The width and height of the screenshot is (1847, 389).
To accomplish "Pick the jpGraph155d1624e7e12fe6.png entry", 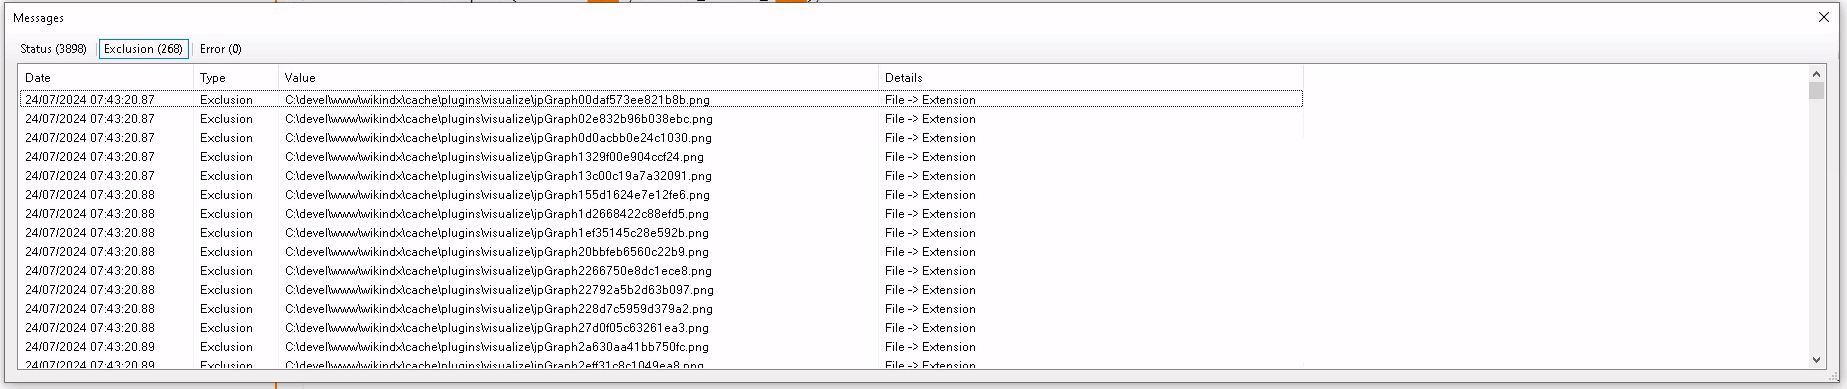I will pos(661,194).
